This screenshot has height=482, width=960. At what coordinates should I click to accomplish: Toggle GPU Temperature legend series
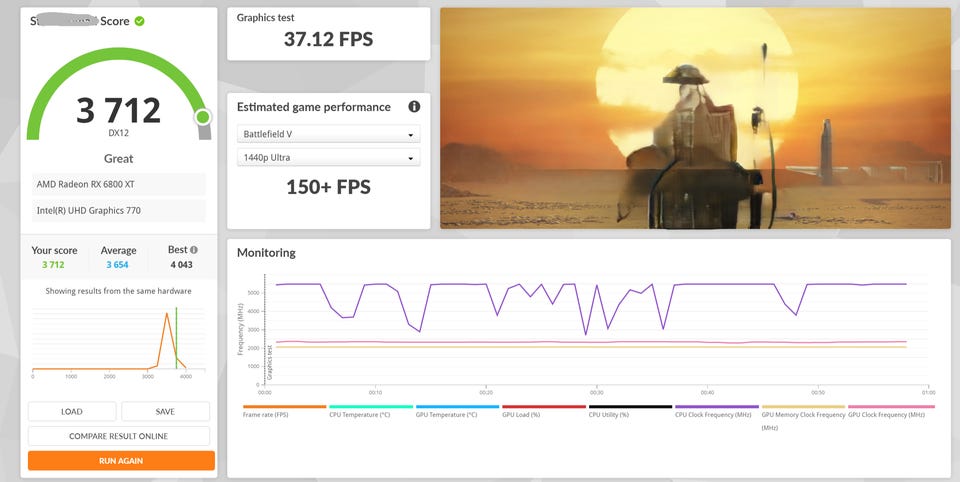tap(456, 414)
